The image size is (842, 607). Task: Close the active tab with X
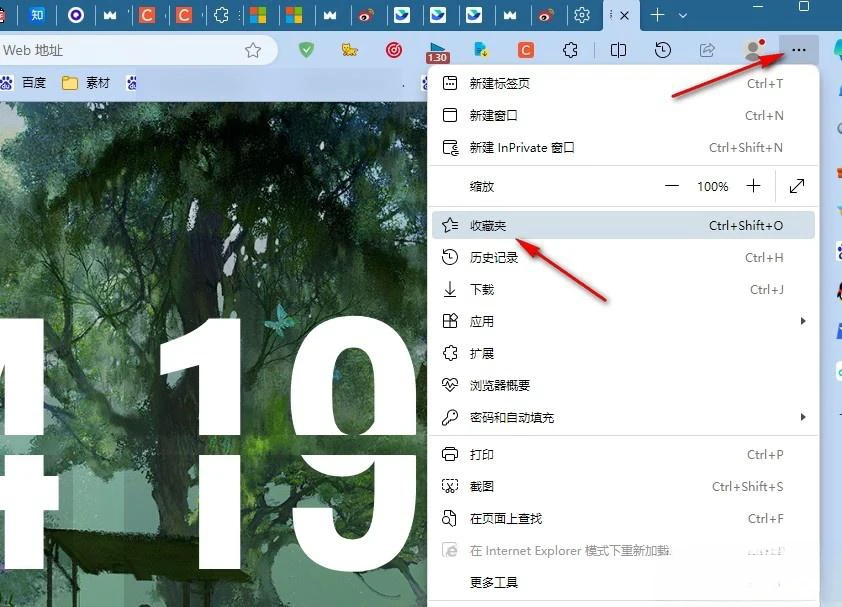point(624,16)
